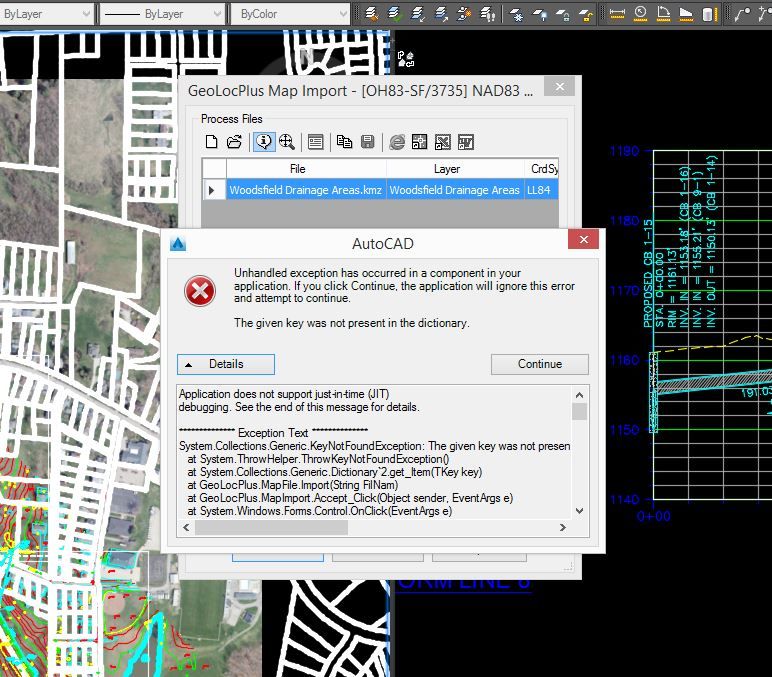This screenshot has height=677, width=772.
Task: Click the Layer Isolate icon
Action: [464, 14]
